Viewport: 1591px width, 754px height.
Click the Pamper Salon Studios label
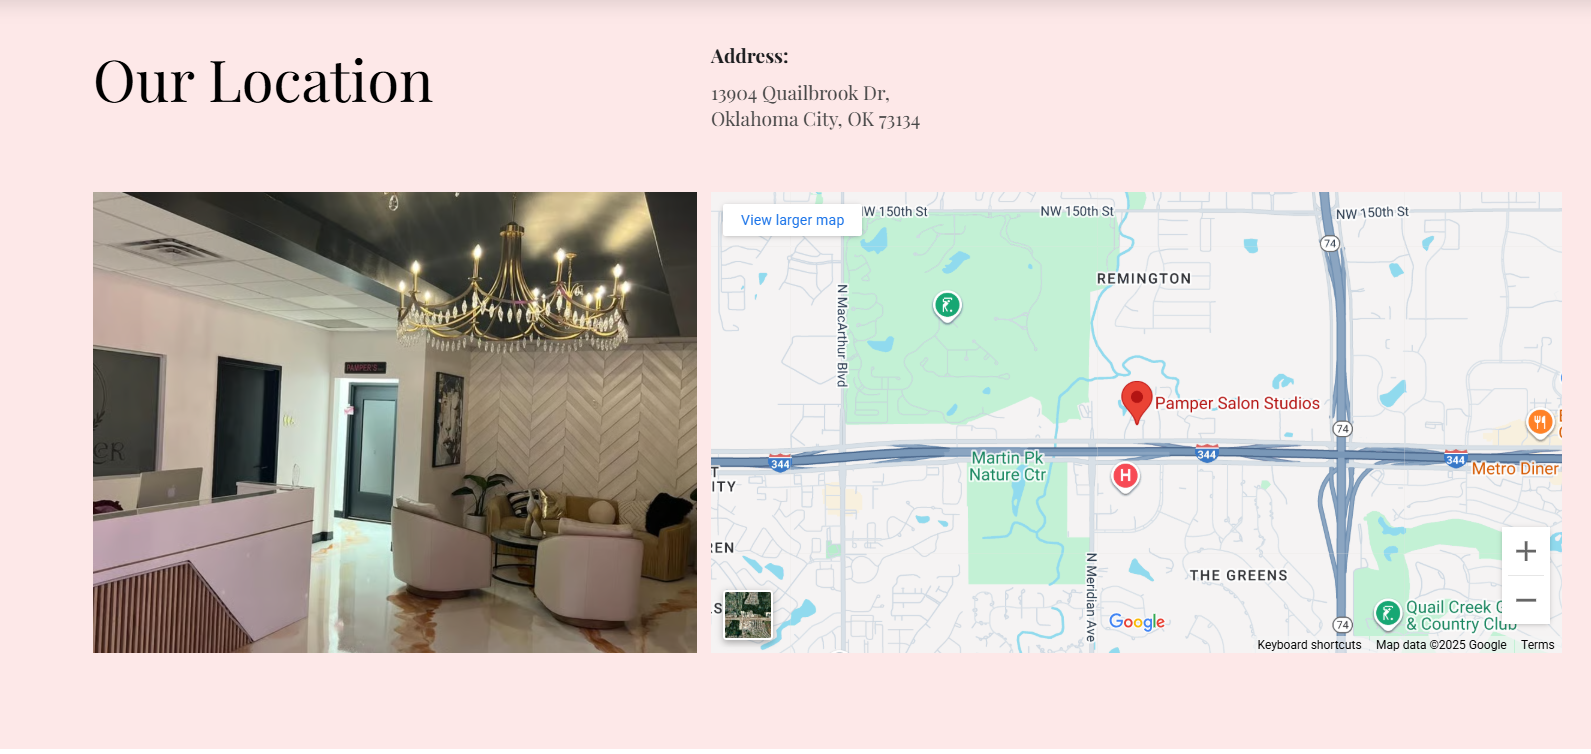tap(1237, 403)
